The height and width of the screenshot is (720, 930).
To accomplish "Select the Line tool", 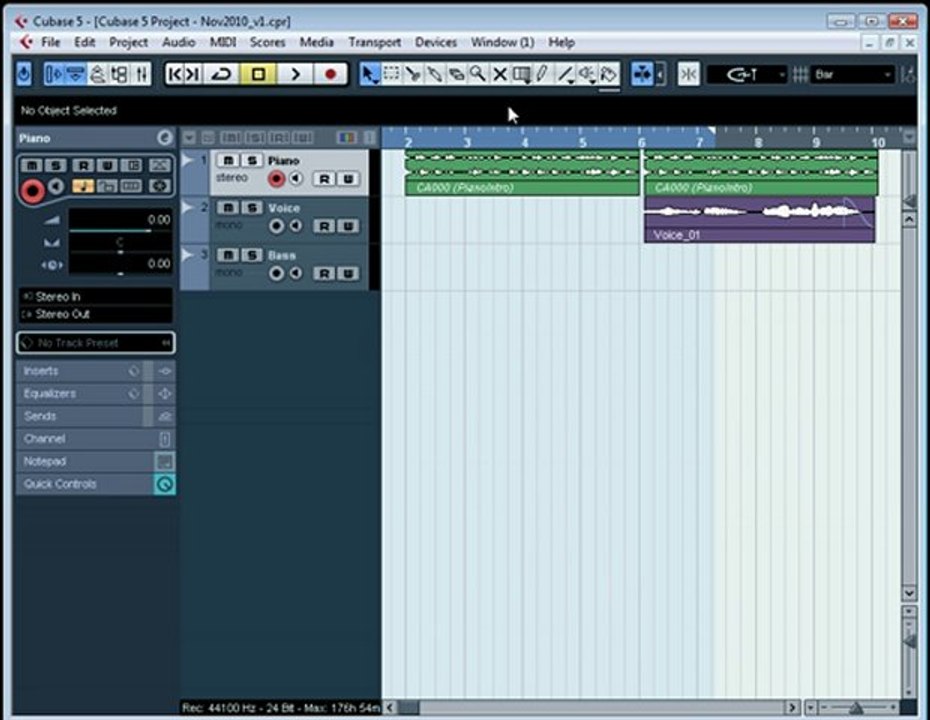I will pos(565,74).
